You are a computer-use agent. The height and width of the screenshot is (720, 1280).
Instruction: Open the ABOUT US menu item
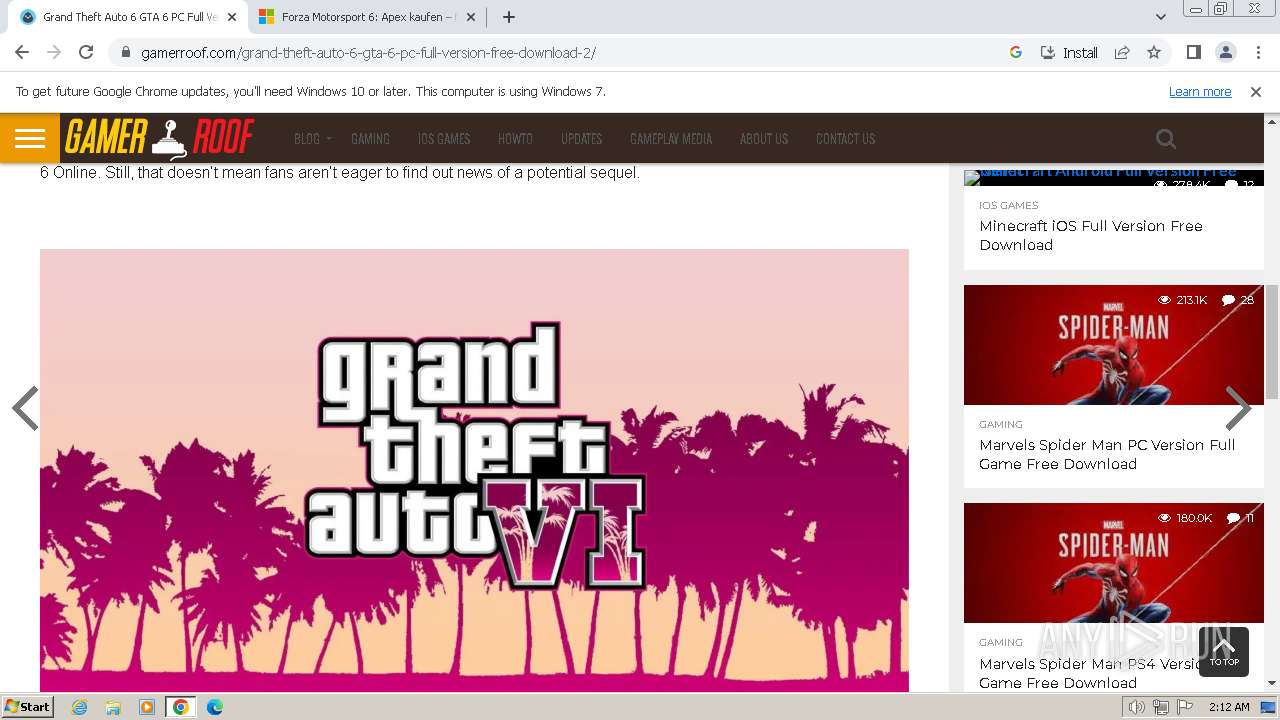tap(764, 139)
